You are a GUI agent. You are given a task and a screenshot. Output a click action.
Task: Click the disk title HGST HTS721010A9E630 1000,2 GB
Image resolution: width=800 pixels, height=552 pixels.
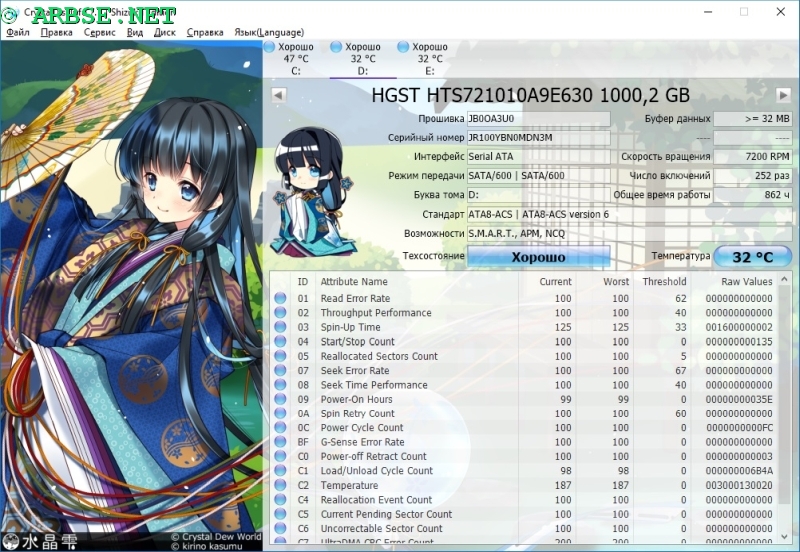(531, 95)
